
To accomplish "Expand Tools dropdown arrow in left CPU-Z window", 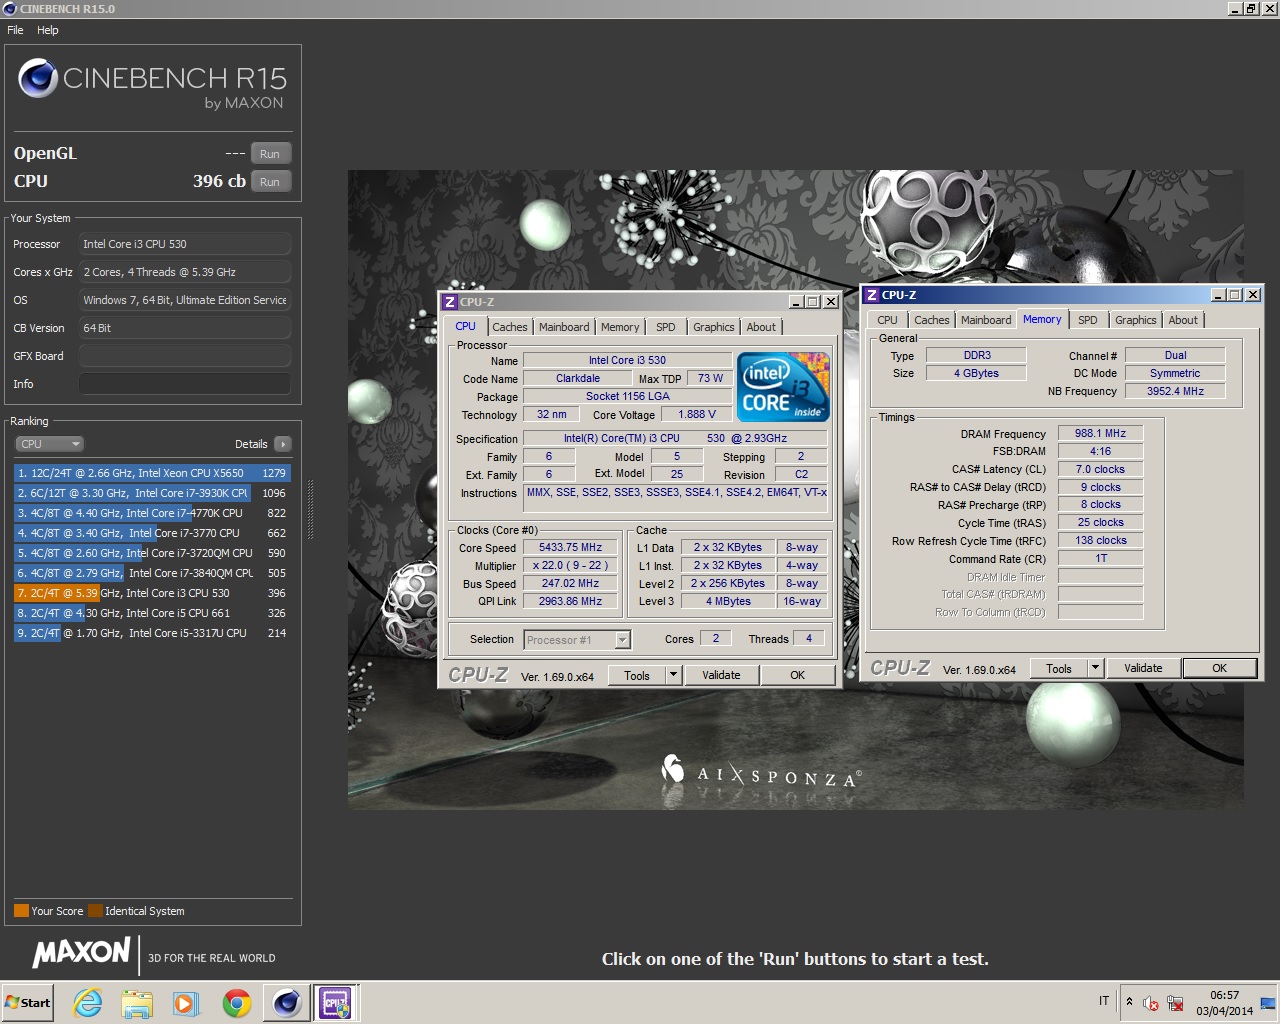I will 674,676.
